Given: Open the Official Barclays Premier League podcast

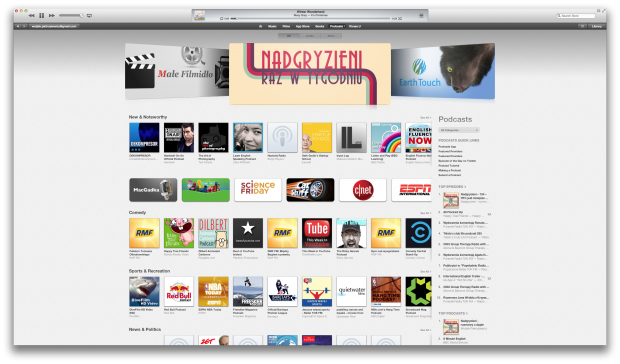Looking at the screenshot, I should [282, 292].
